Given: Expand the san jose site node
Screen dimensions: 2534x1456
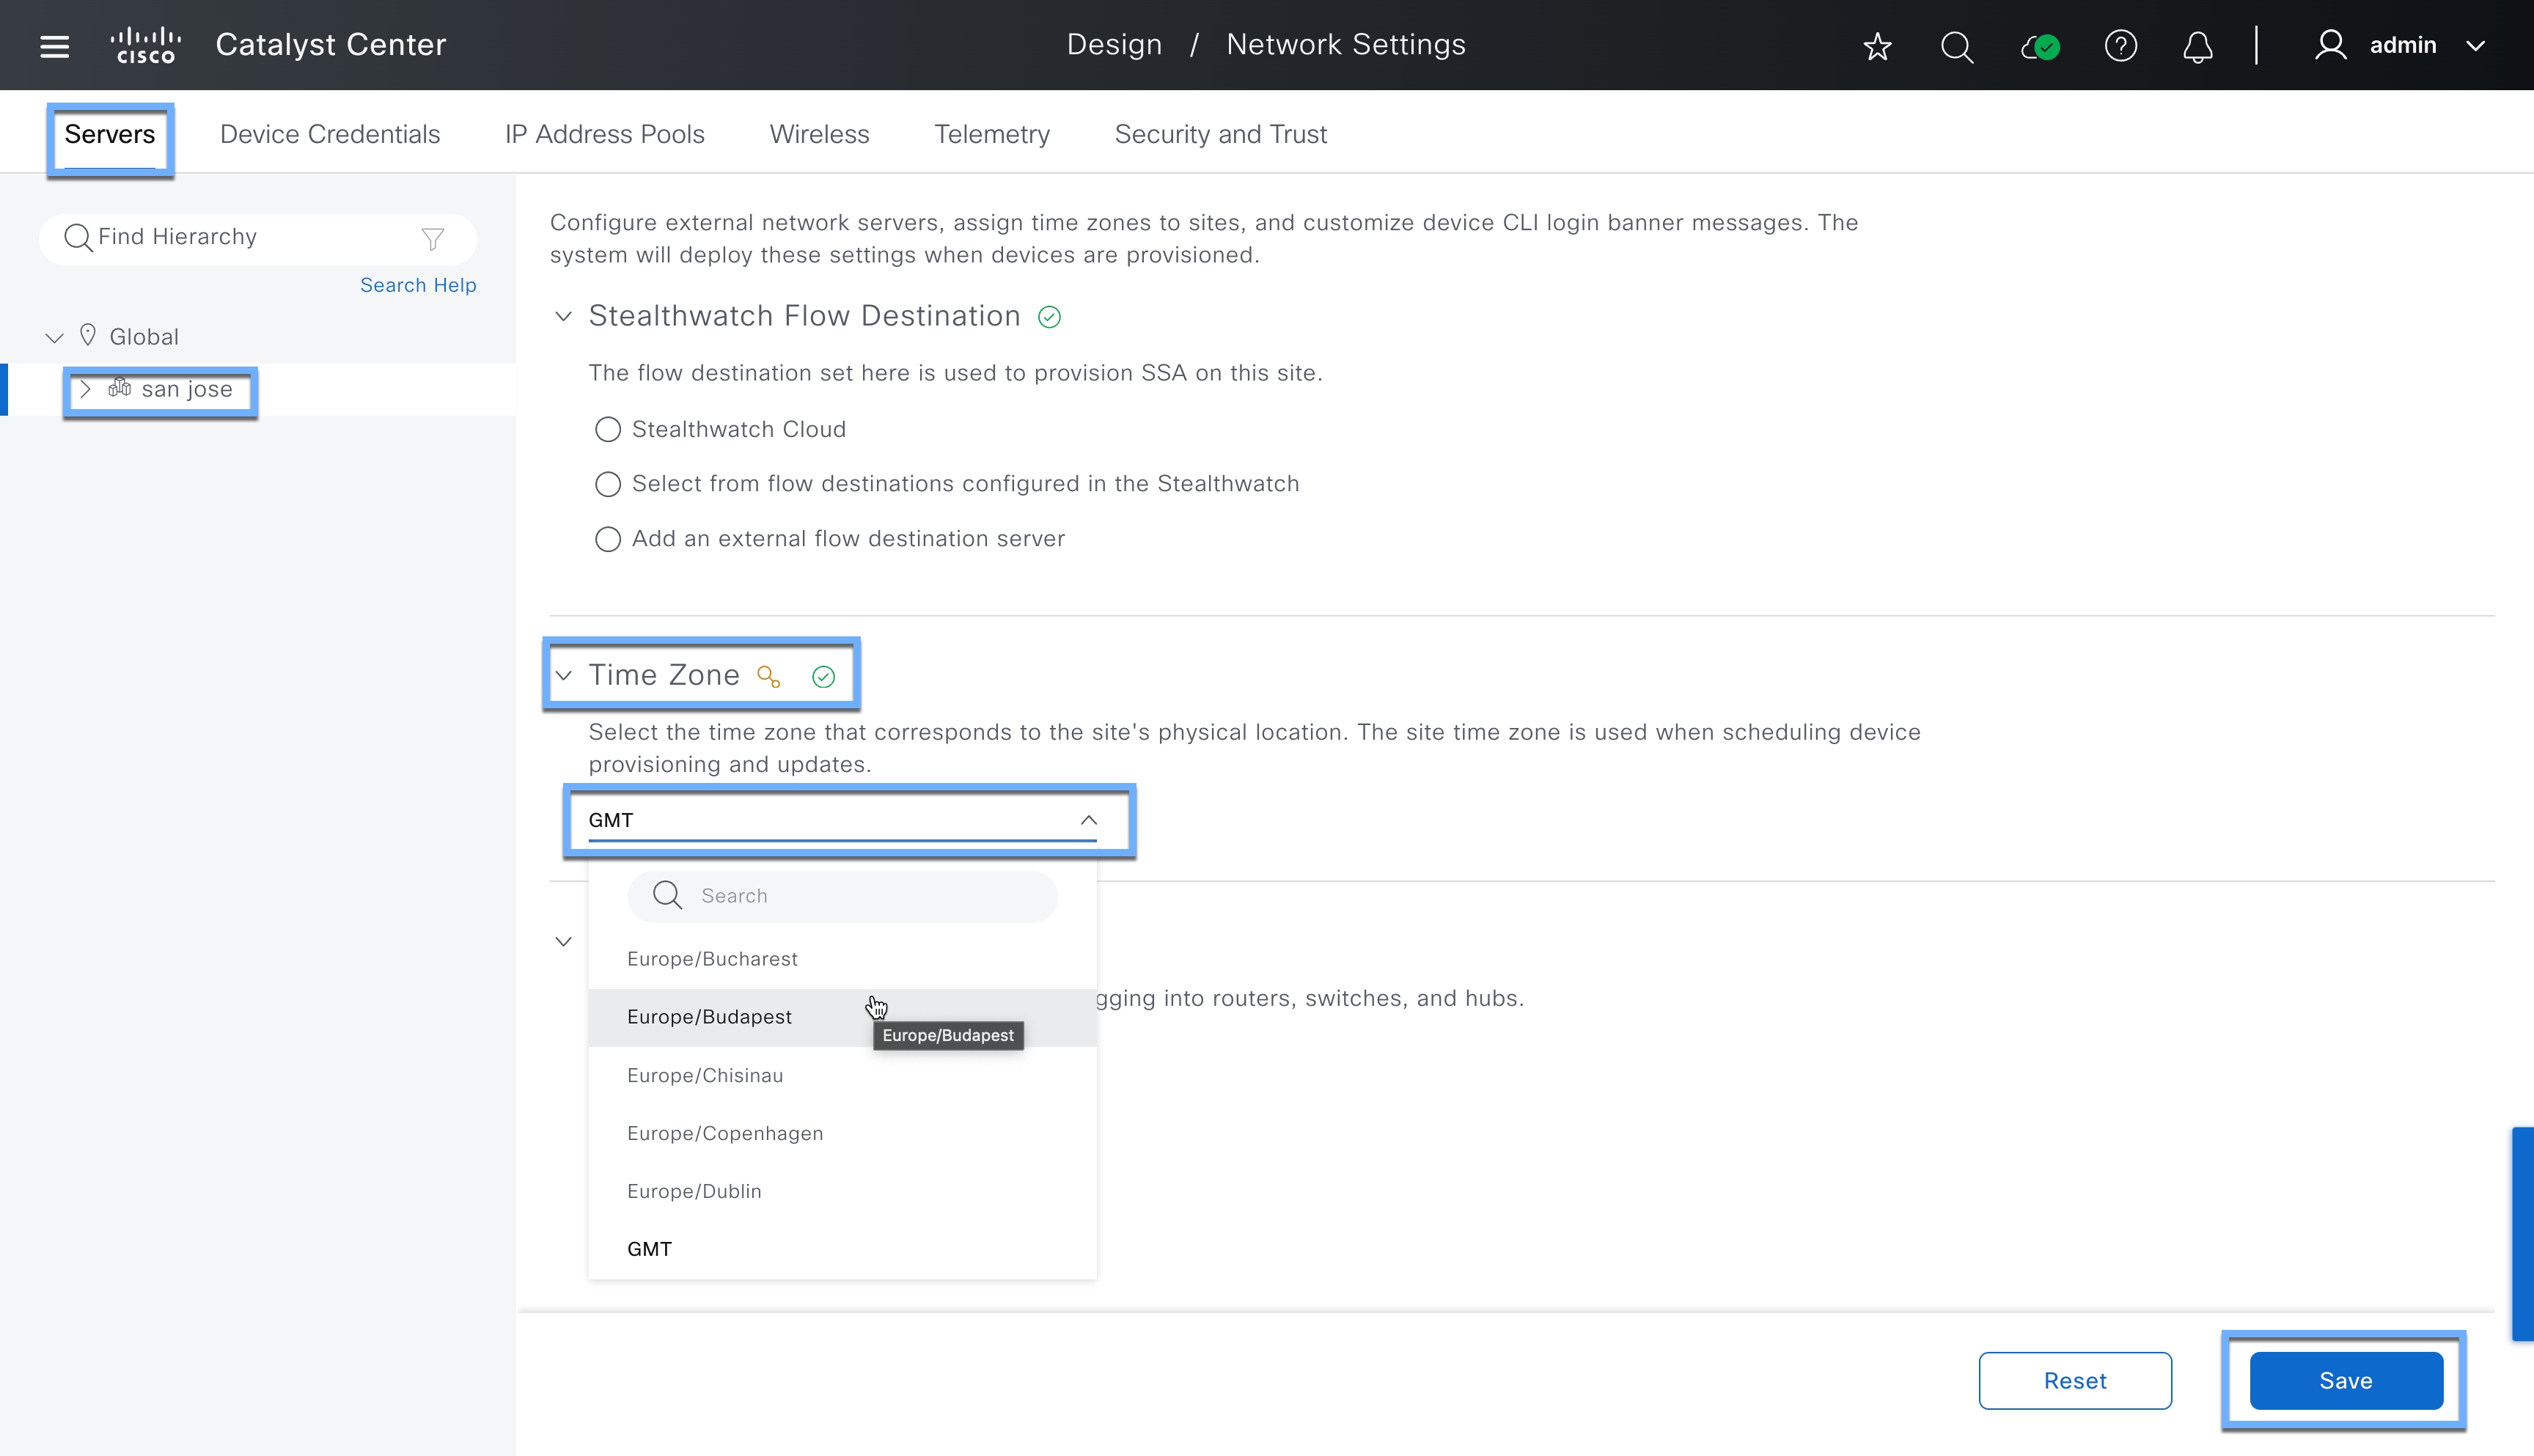Looking at the screenshot, I should tap(86, 389).
